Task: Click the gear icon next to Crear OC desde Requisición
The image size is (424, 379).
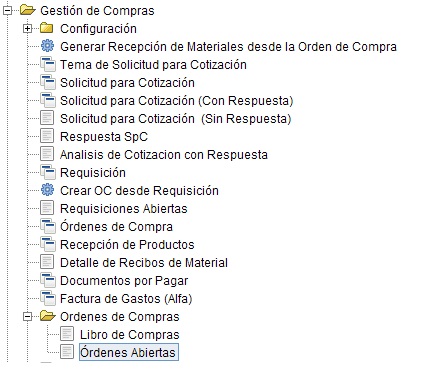Action: click(47, 190)
